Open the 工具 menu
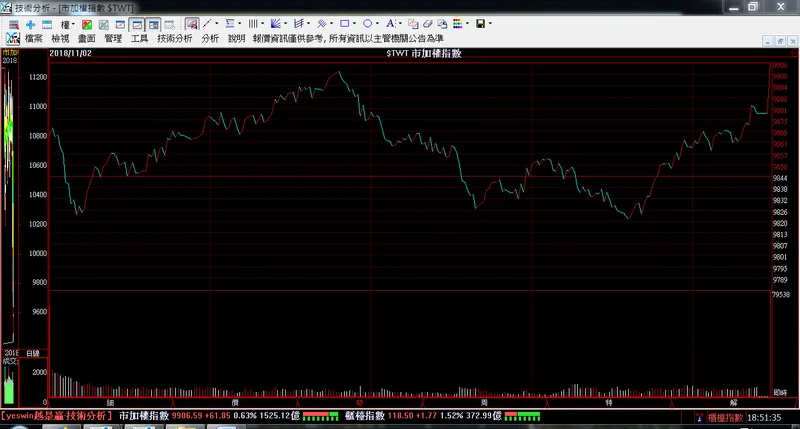This screenshot has width=800, height=429. point(139,39)
